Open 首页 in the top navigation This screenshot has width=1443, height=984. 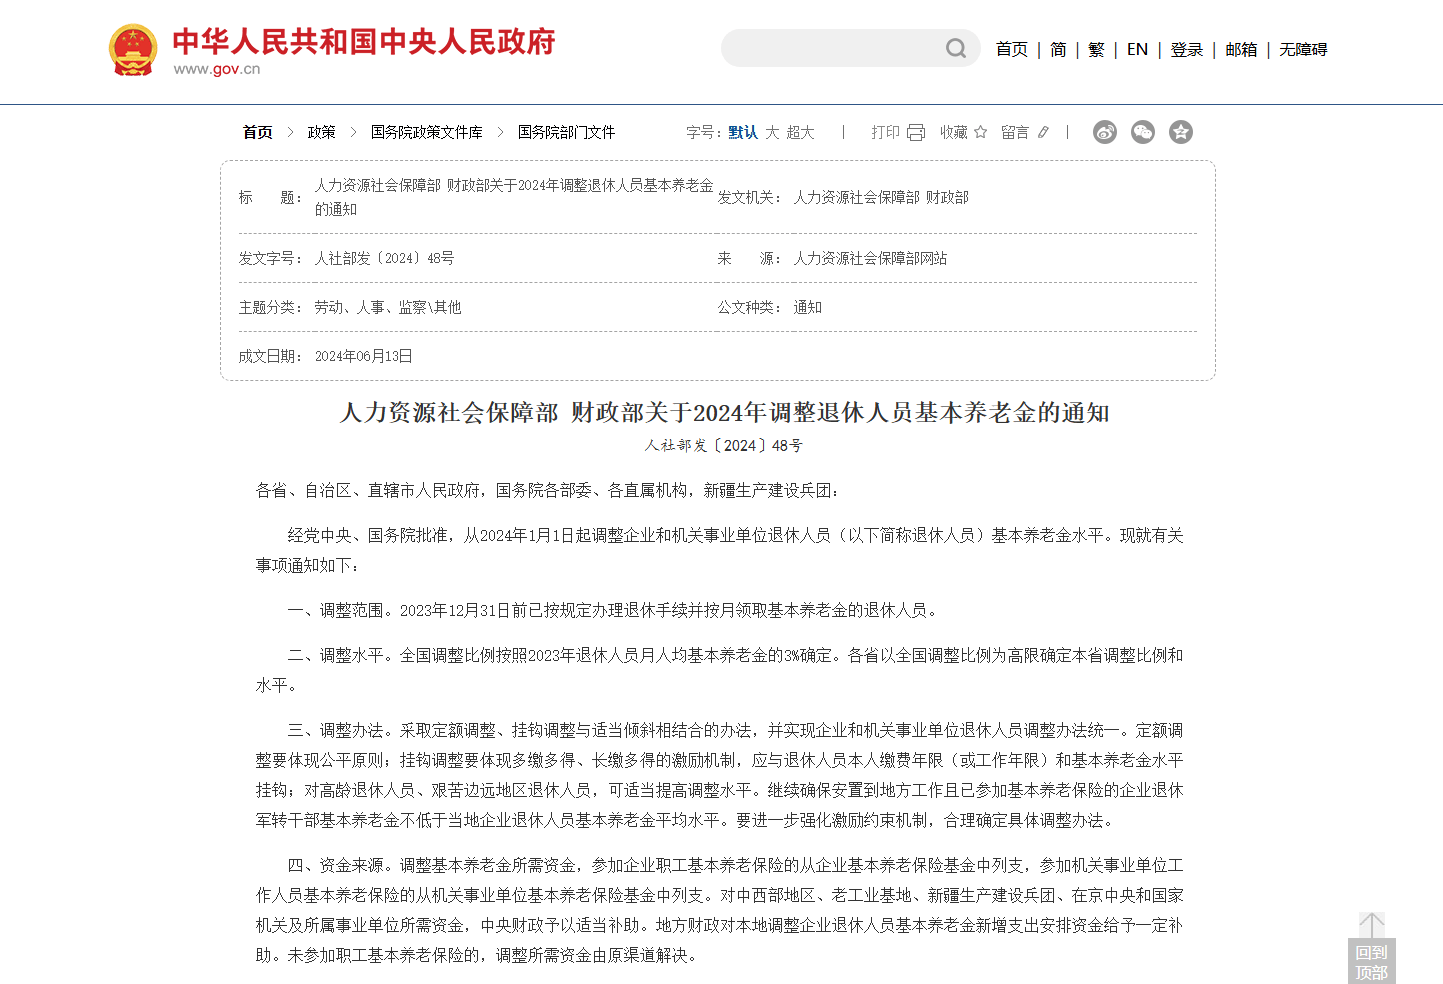point(1011,49)
